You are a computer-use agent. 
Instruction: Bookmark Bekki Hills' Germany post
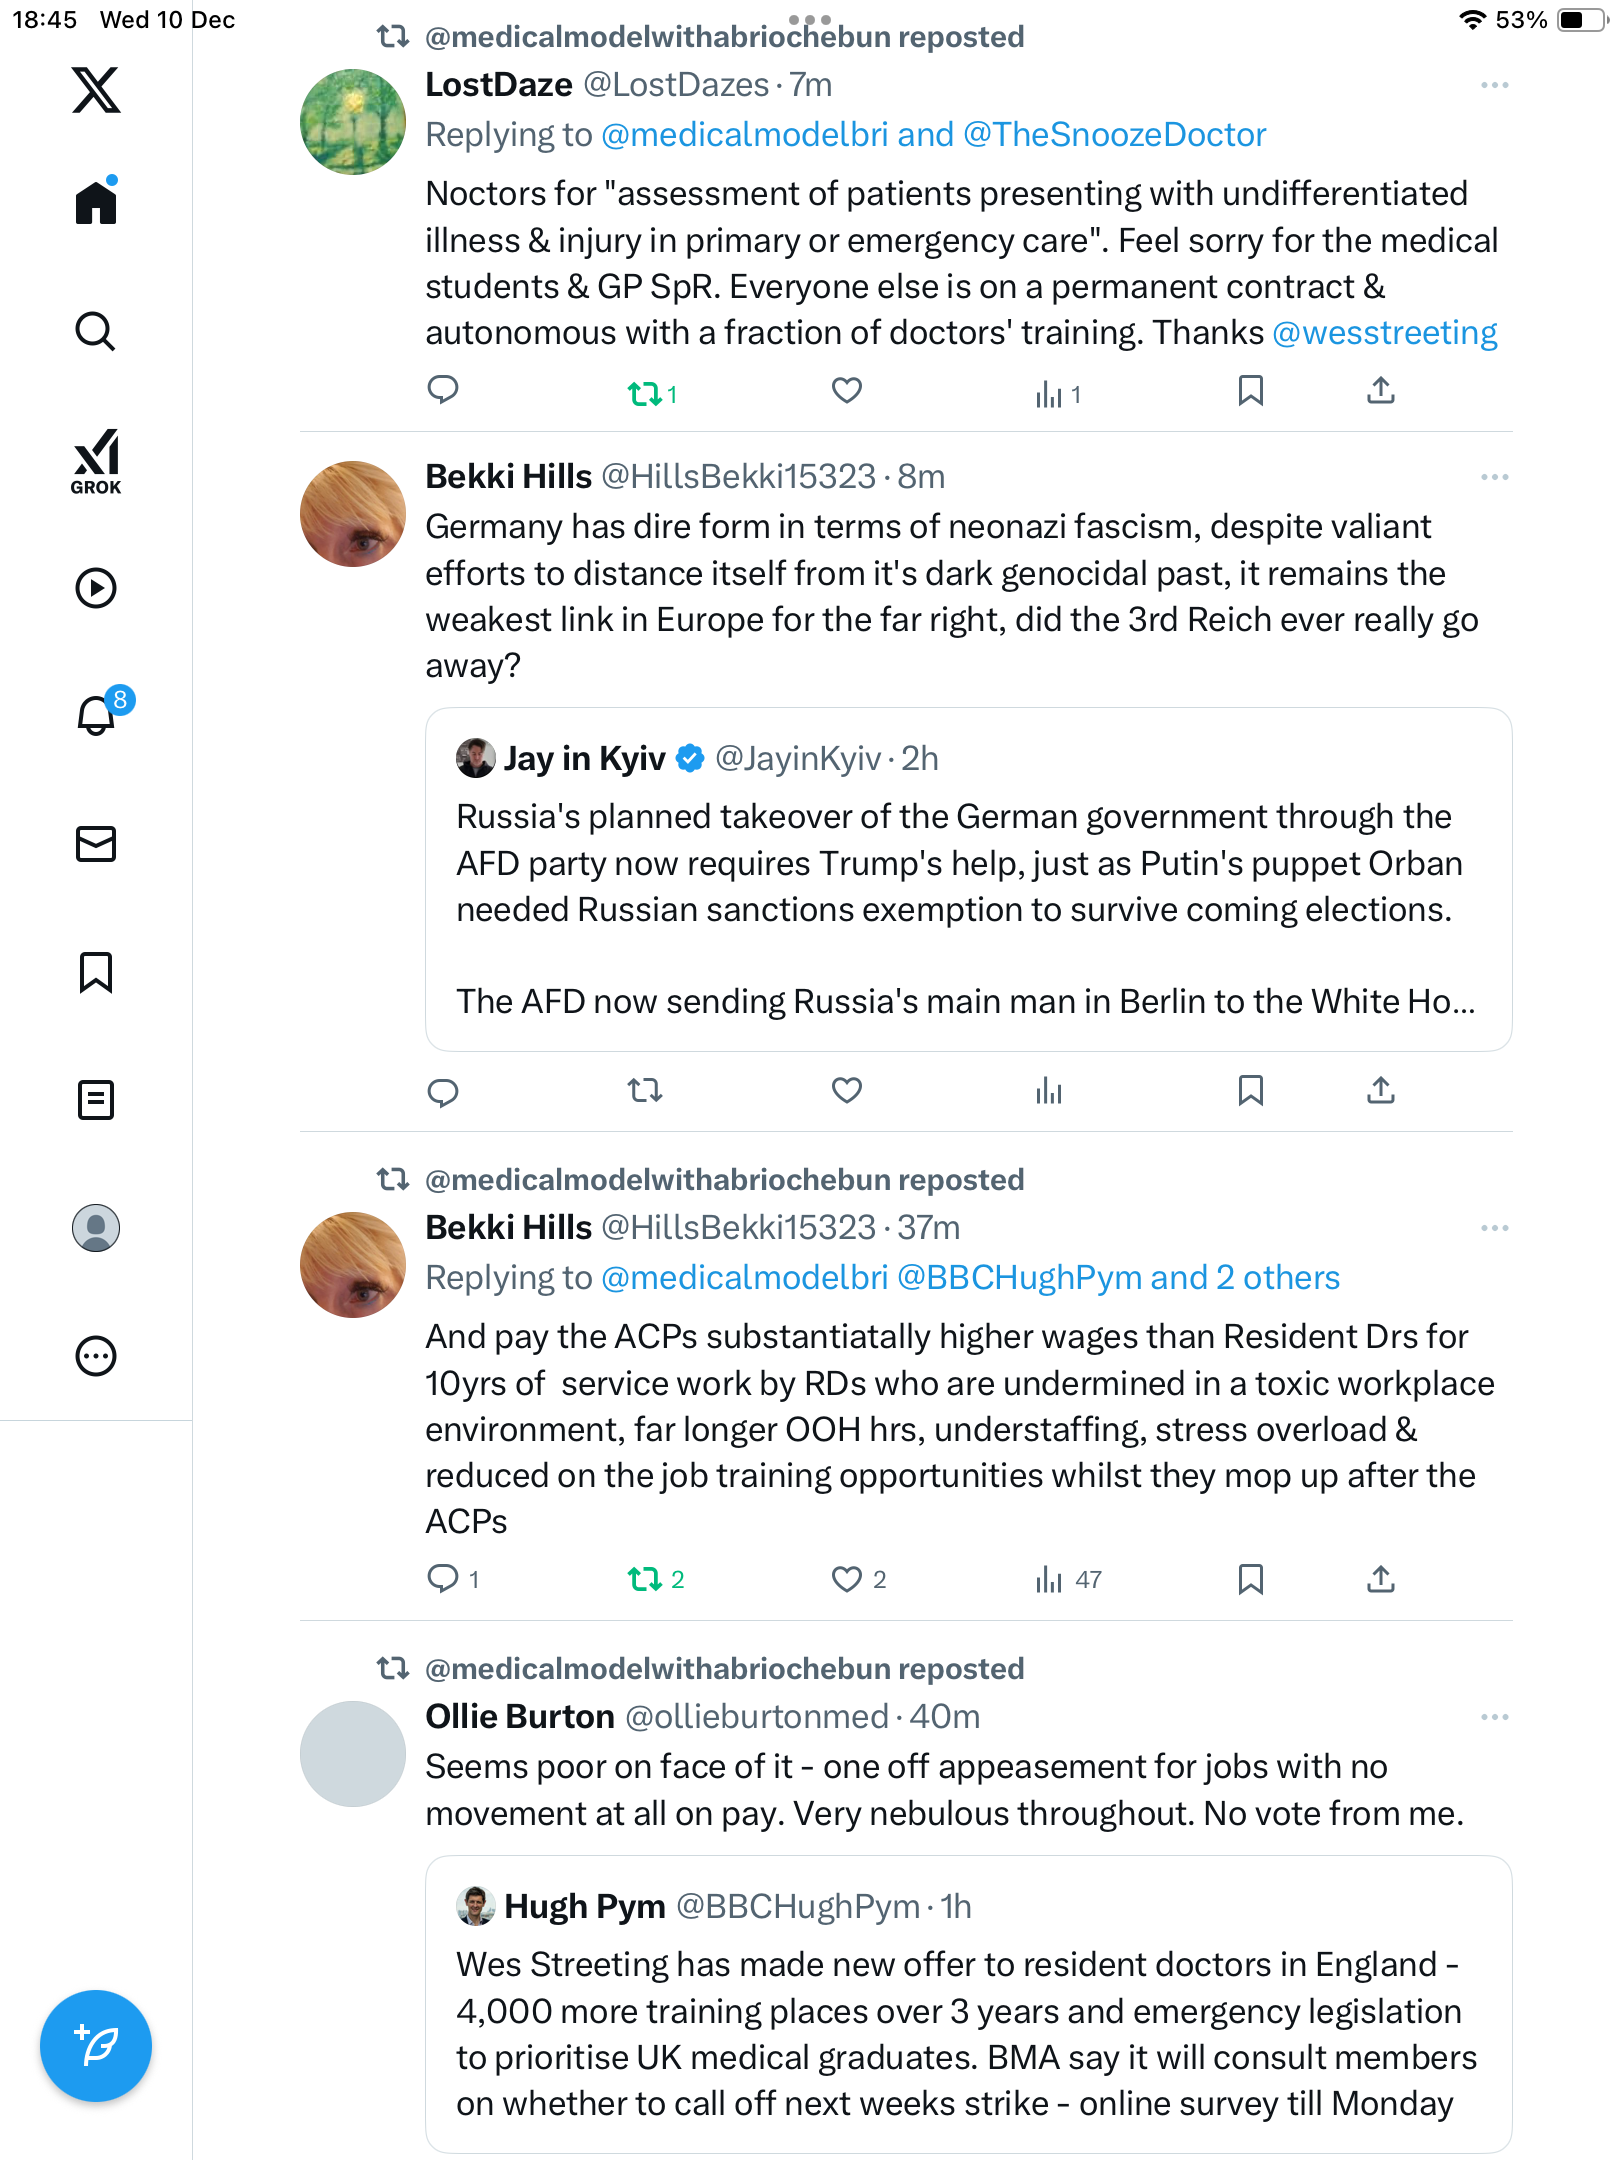tap(1250, 1091)
